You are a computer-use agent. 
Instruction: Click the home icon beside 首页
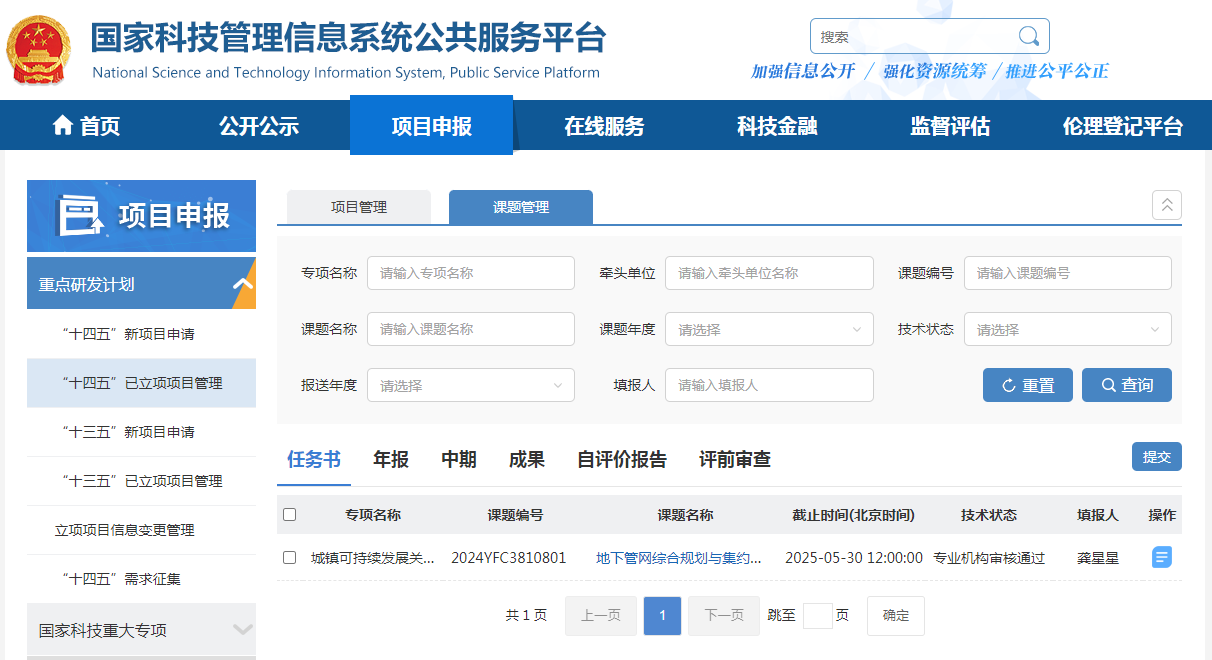click(63, 126)
